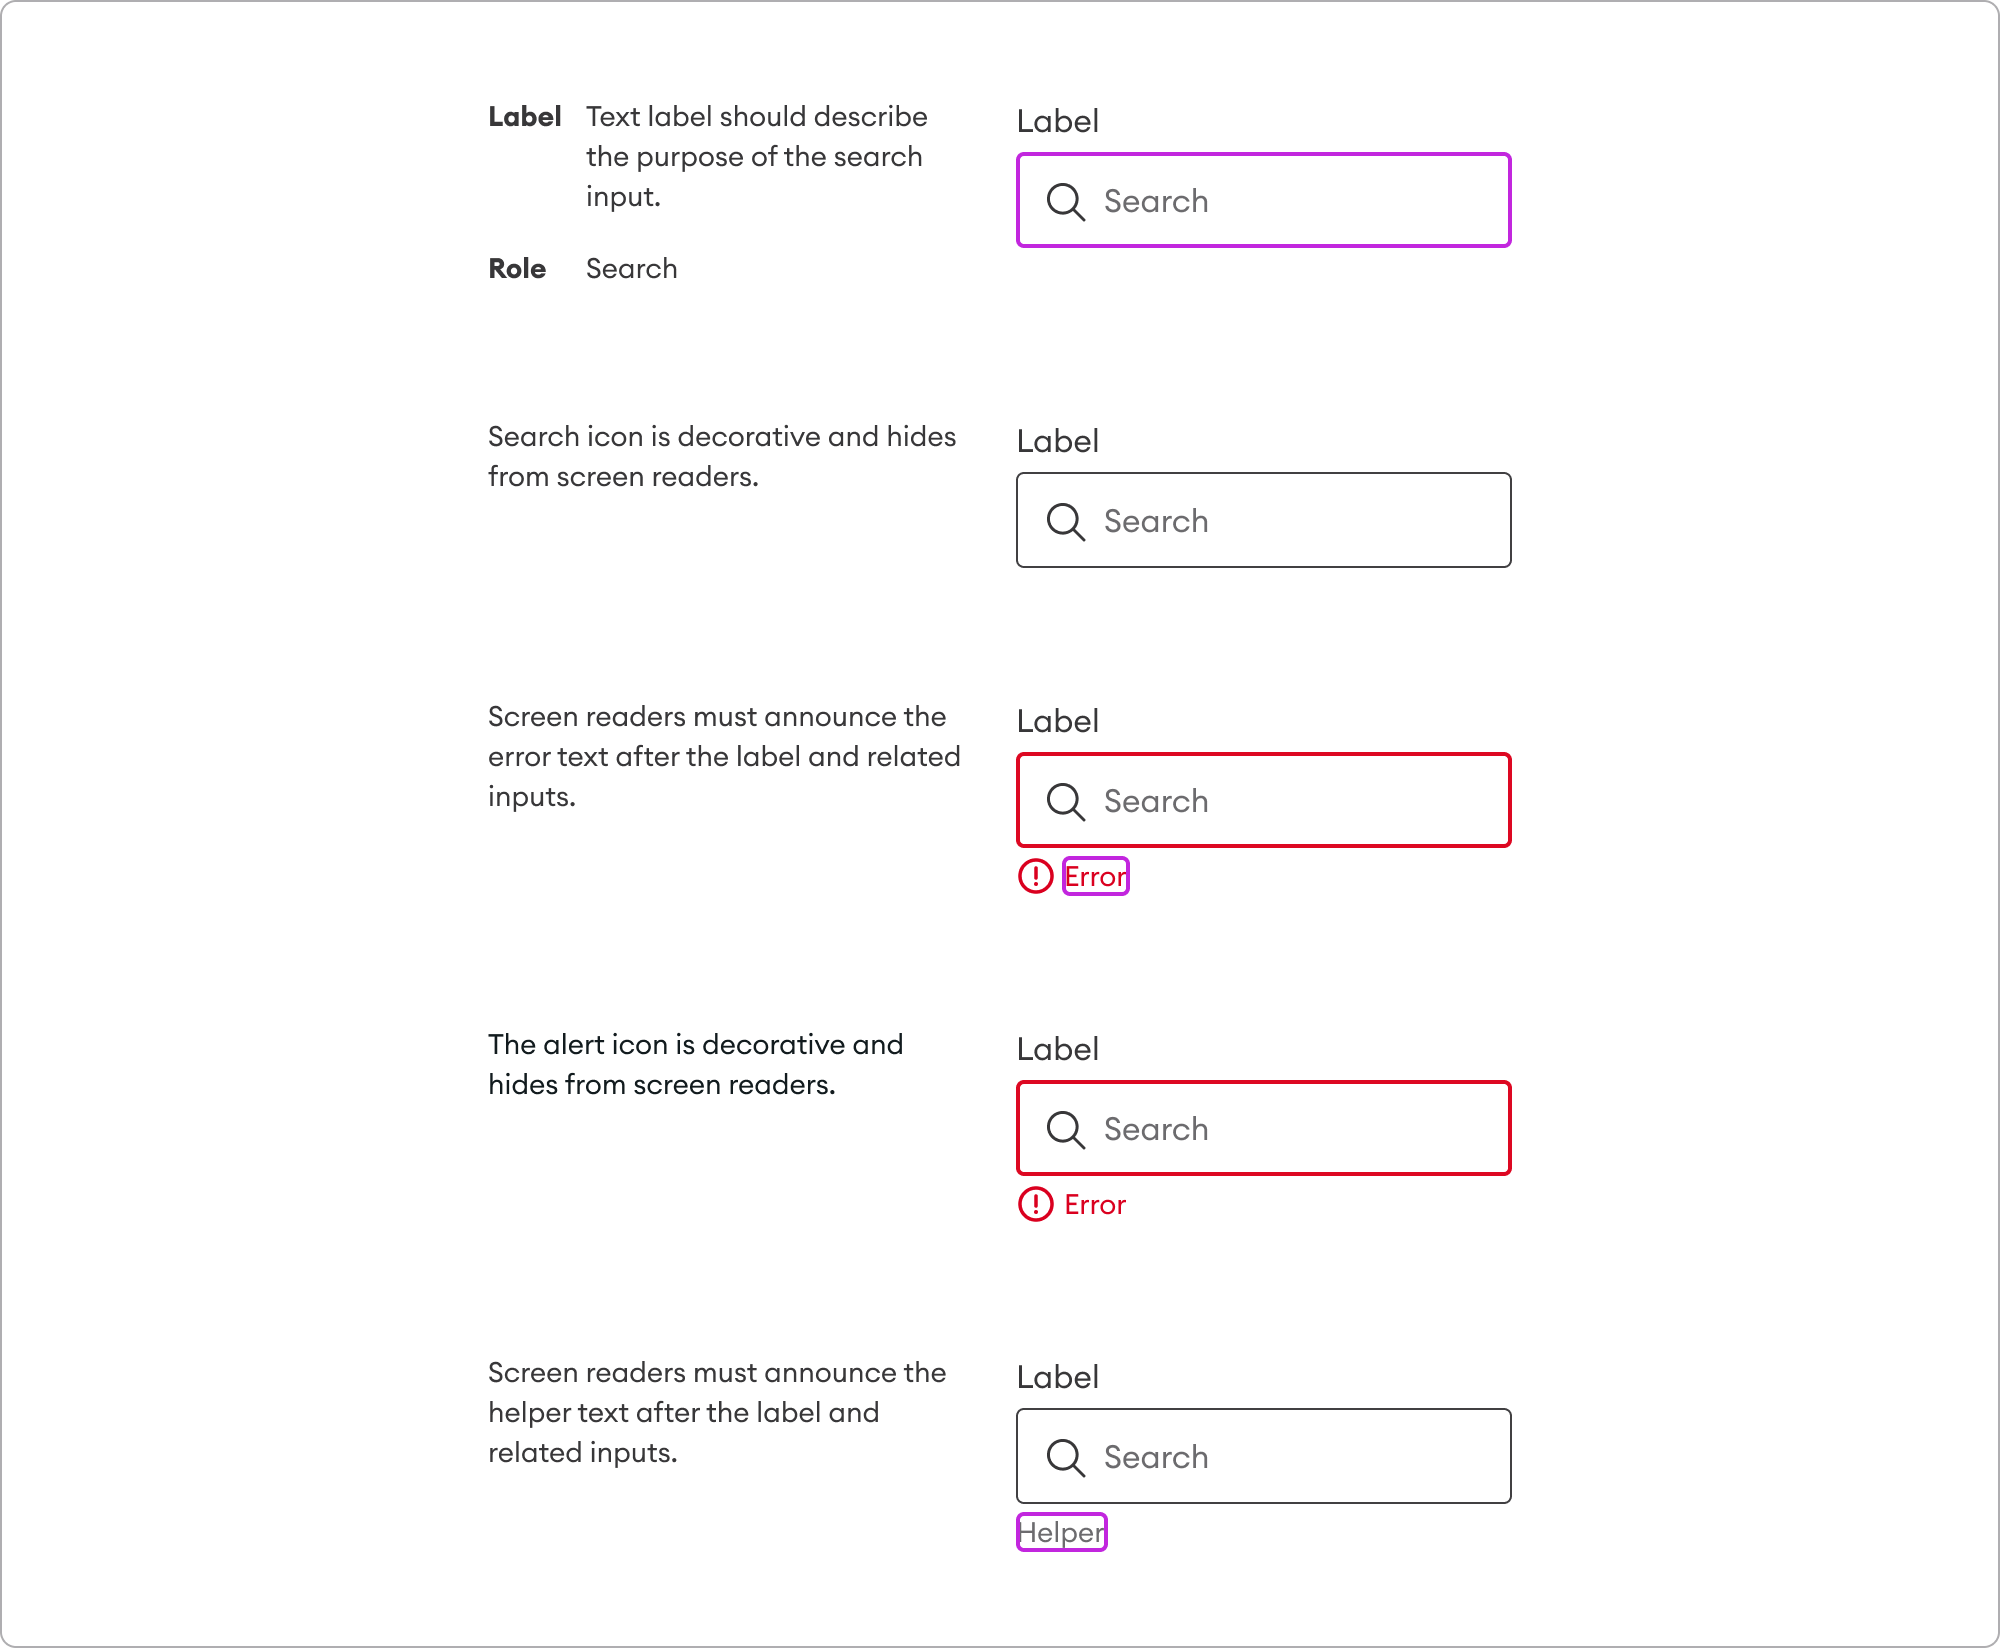The width and height of the screenshot is (2000, 1648).
Task: Click the red Search input above the highlighted Error
Action: [1264, 800]
